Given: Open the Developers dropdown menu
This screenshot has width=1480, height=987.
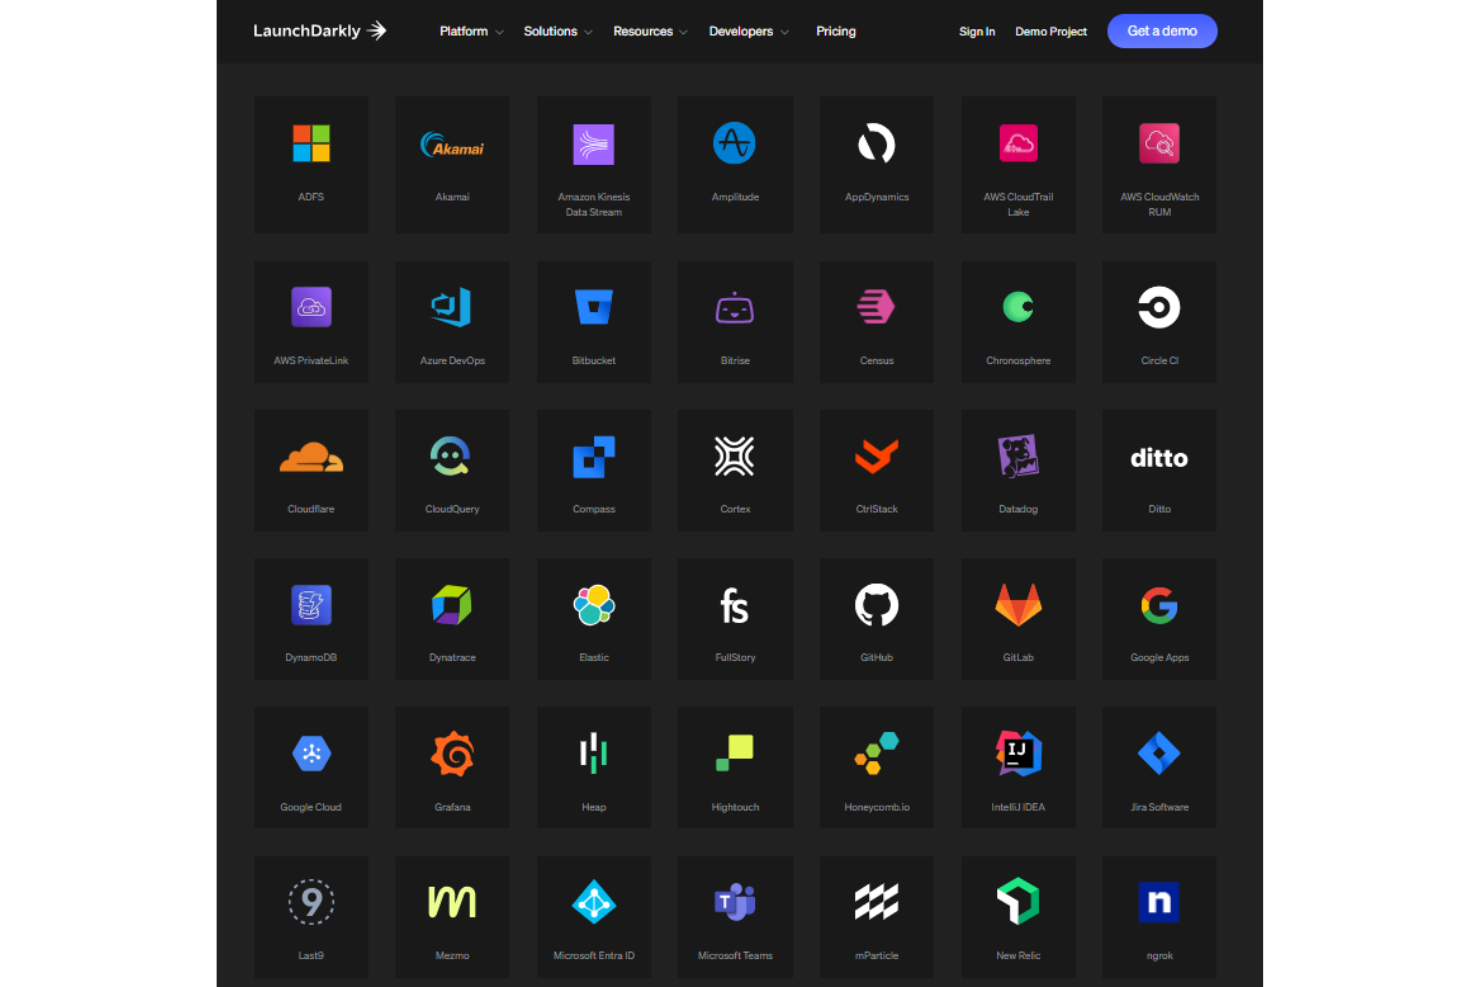Looking at the screenshot, I should click(749, 31).
